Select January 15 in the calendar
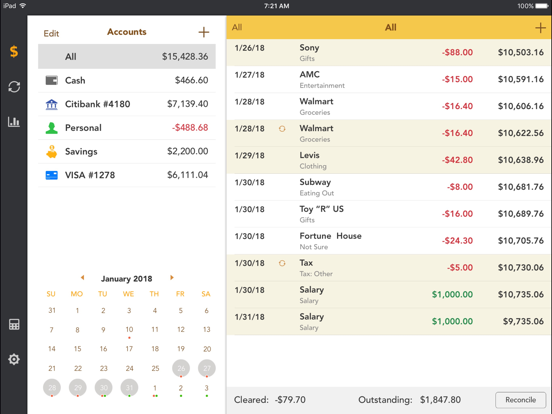Image resolution: width=552 pixels, height=414 pixels. 77,349
